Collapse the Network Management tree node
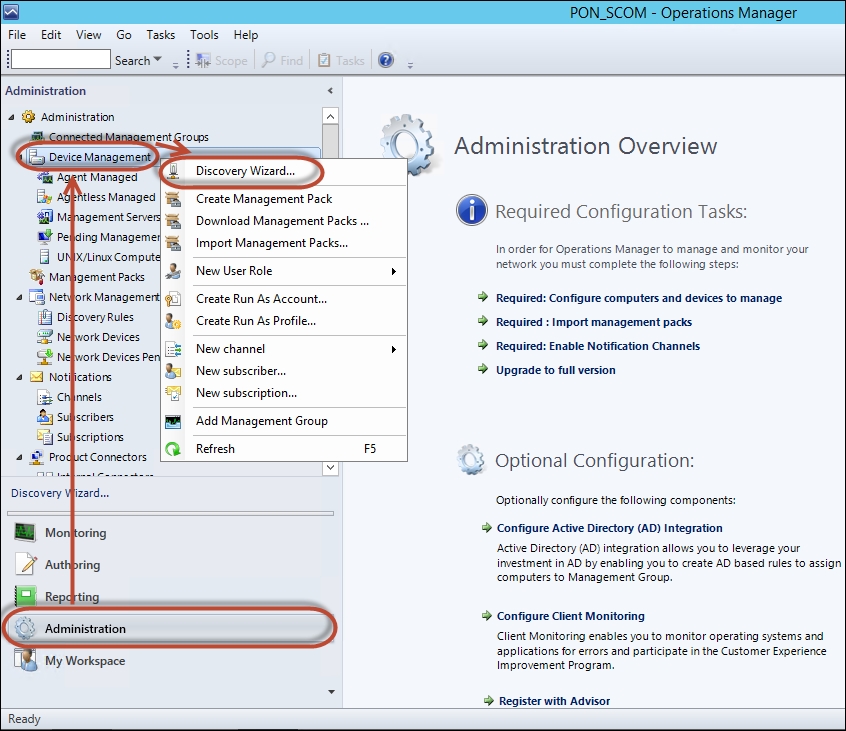The width and height of the screenshot is (846, 731). pyautogui.click(x=19, y=297)
